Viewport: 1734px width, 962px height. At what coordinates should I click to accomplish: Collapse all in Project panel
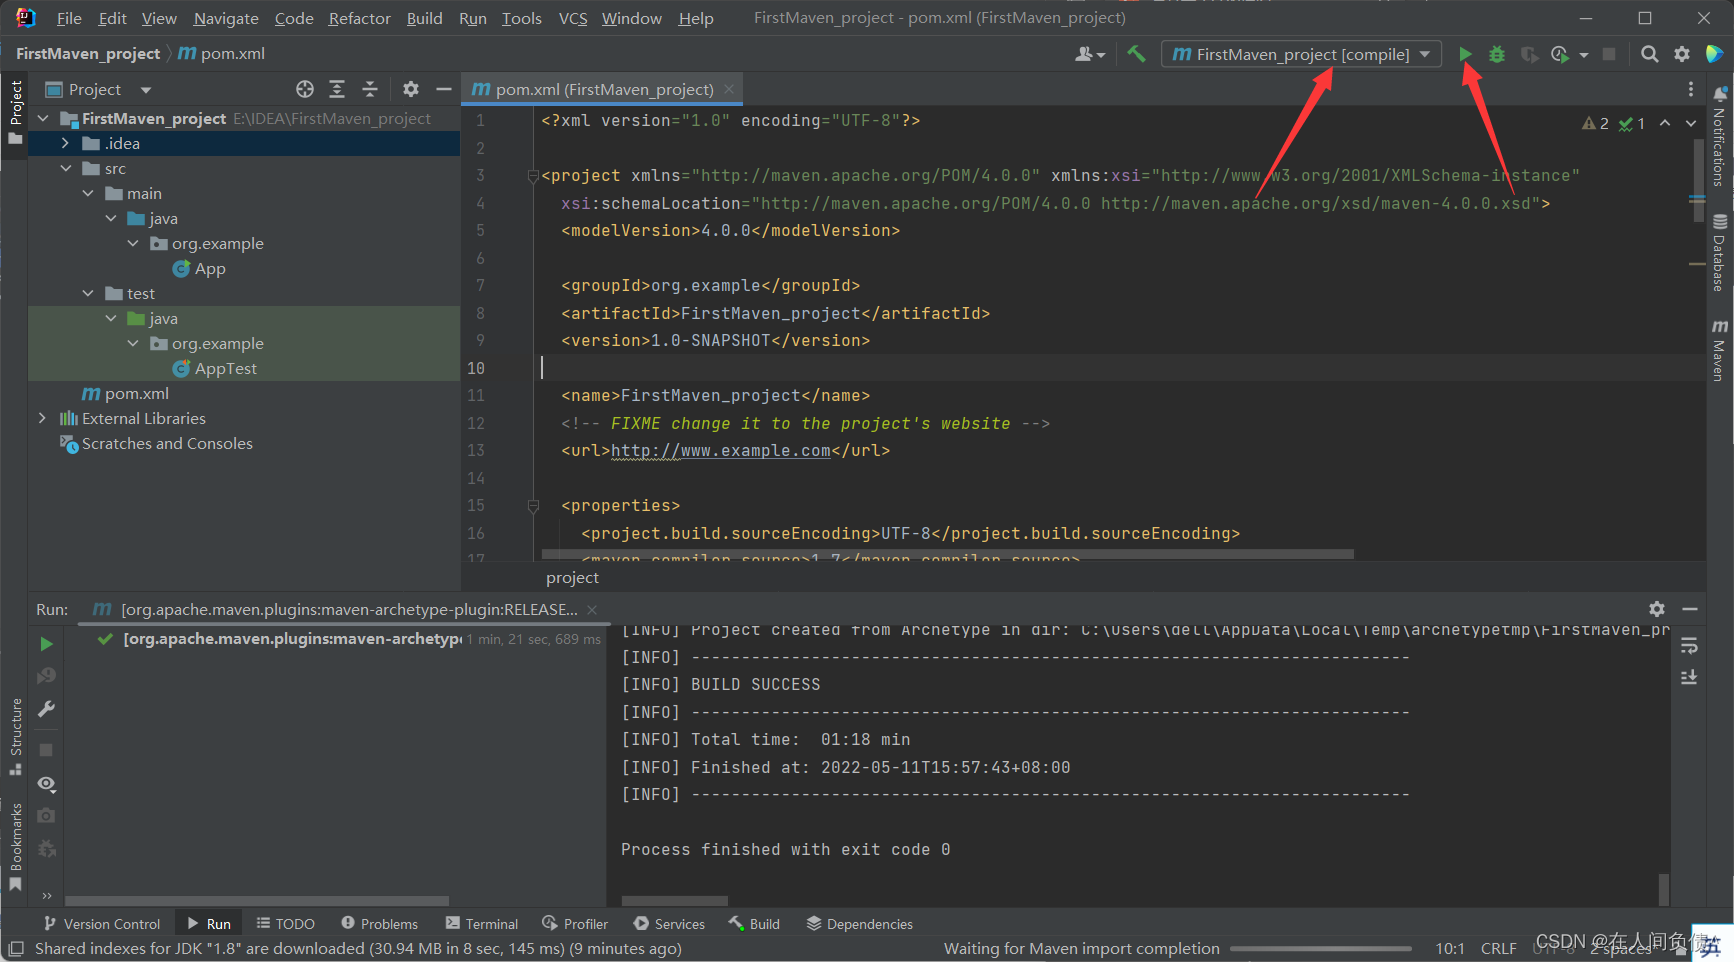370,89
